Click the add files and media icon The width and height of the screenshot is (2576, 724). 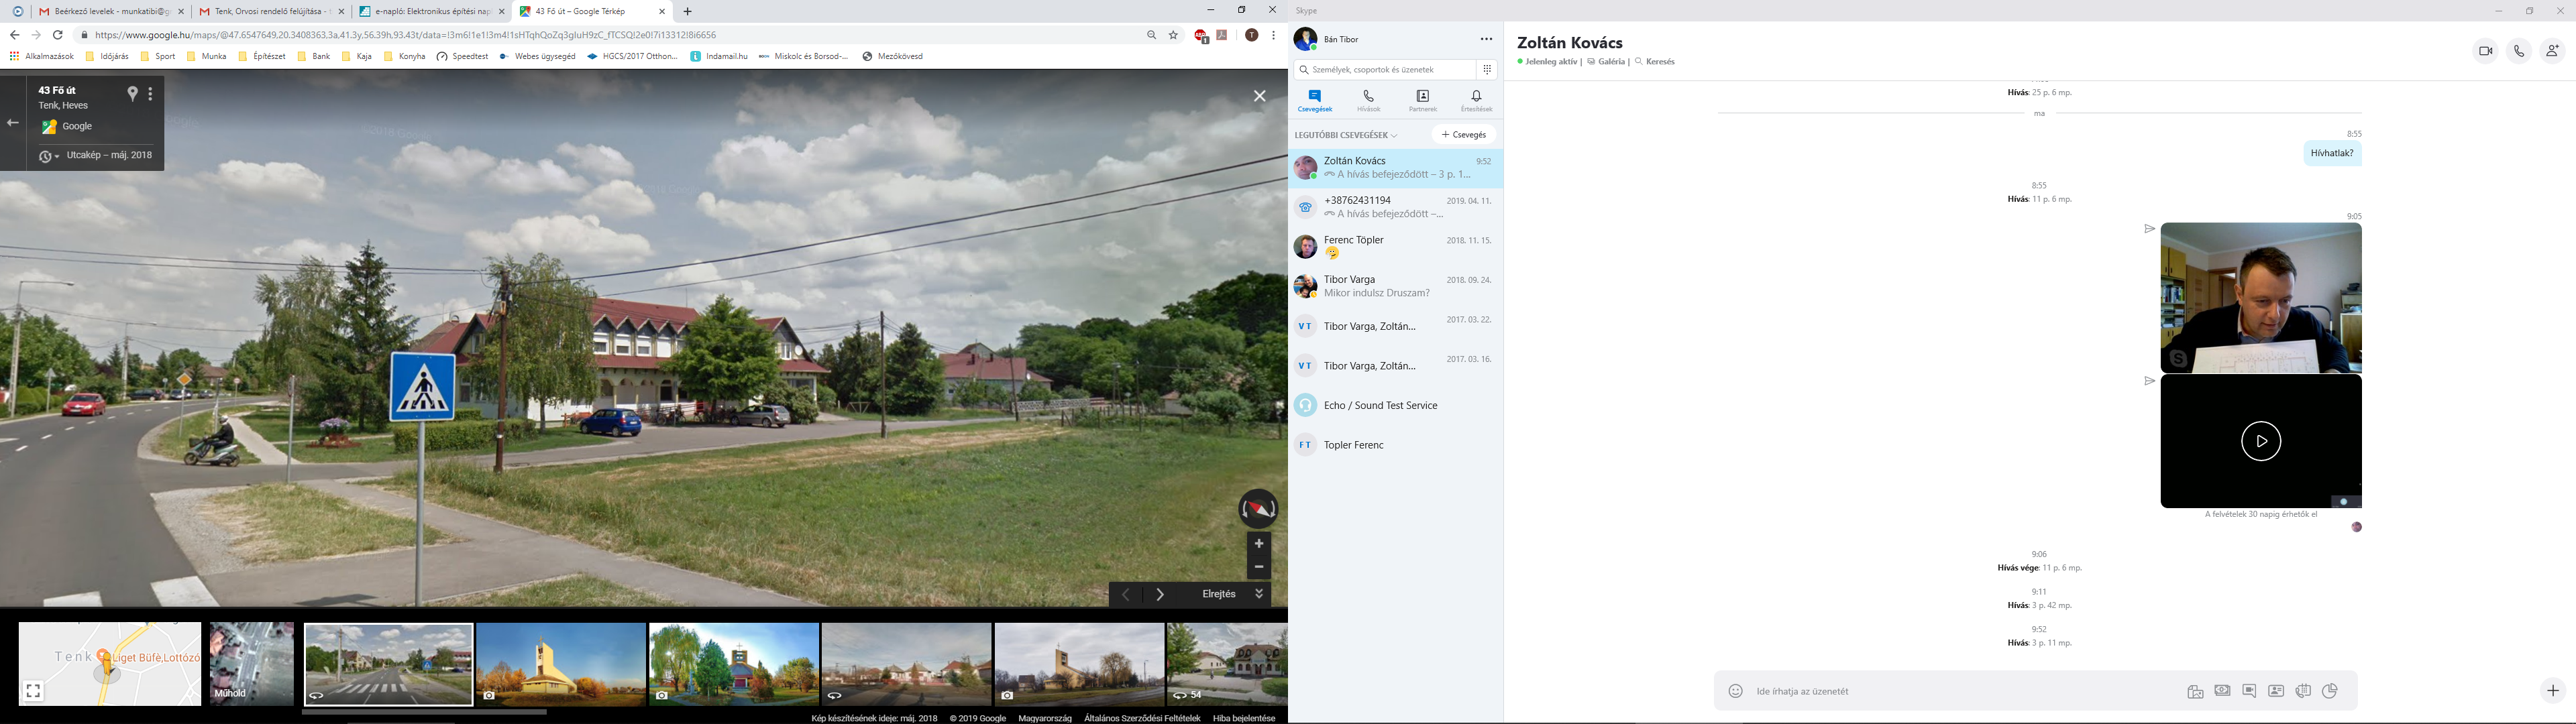(2195, 691)
